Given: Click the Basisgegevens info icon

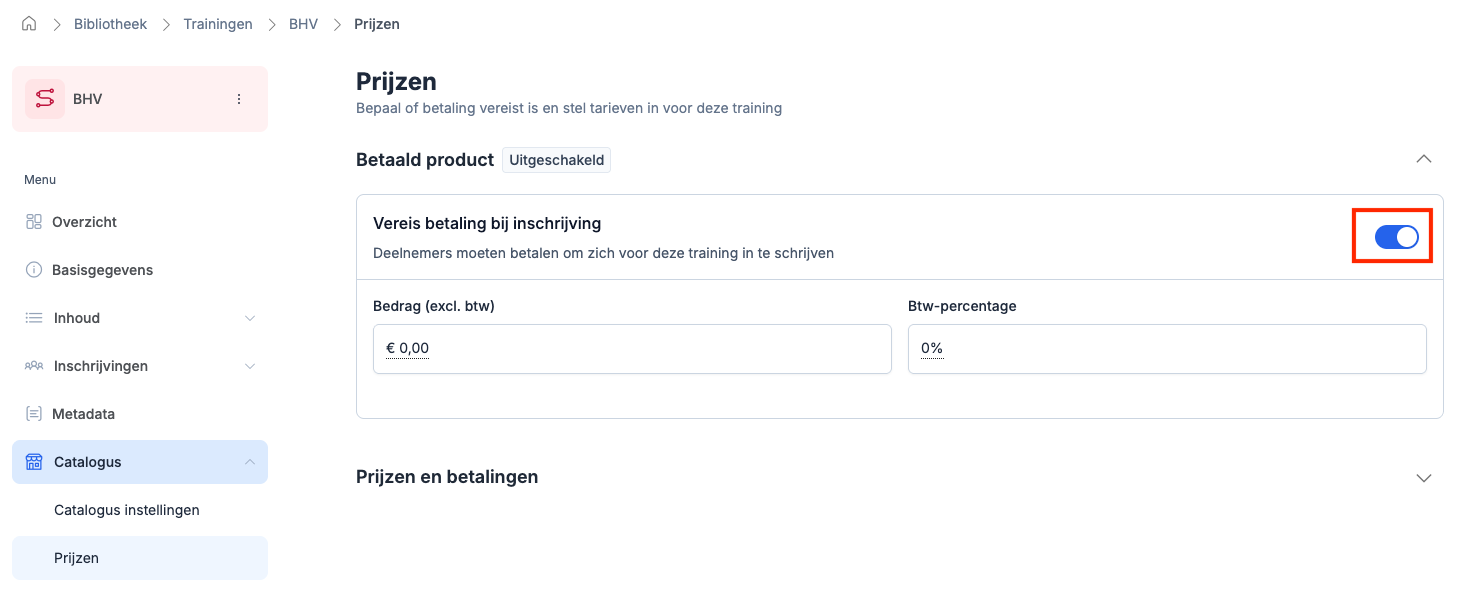Looking at the screenshot, I should coord(34,270).
